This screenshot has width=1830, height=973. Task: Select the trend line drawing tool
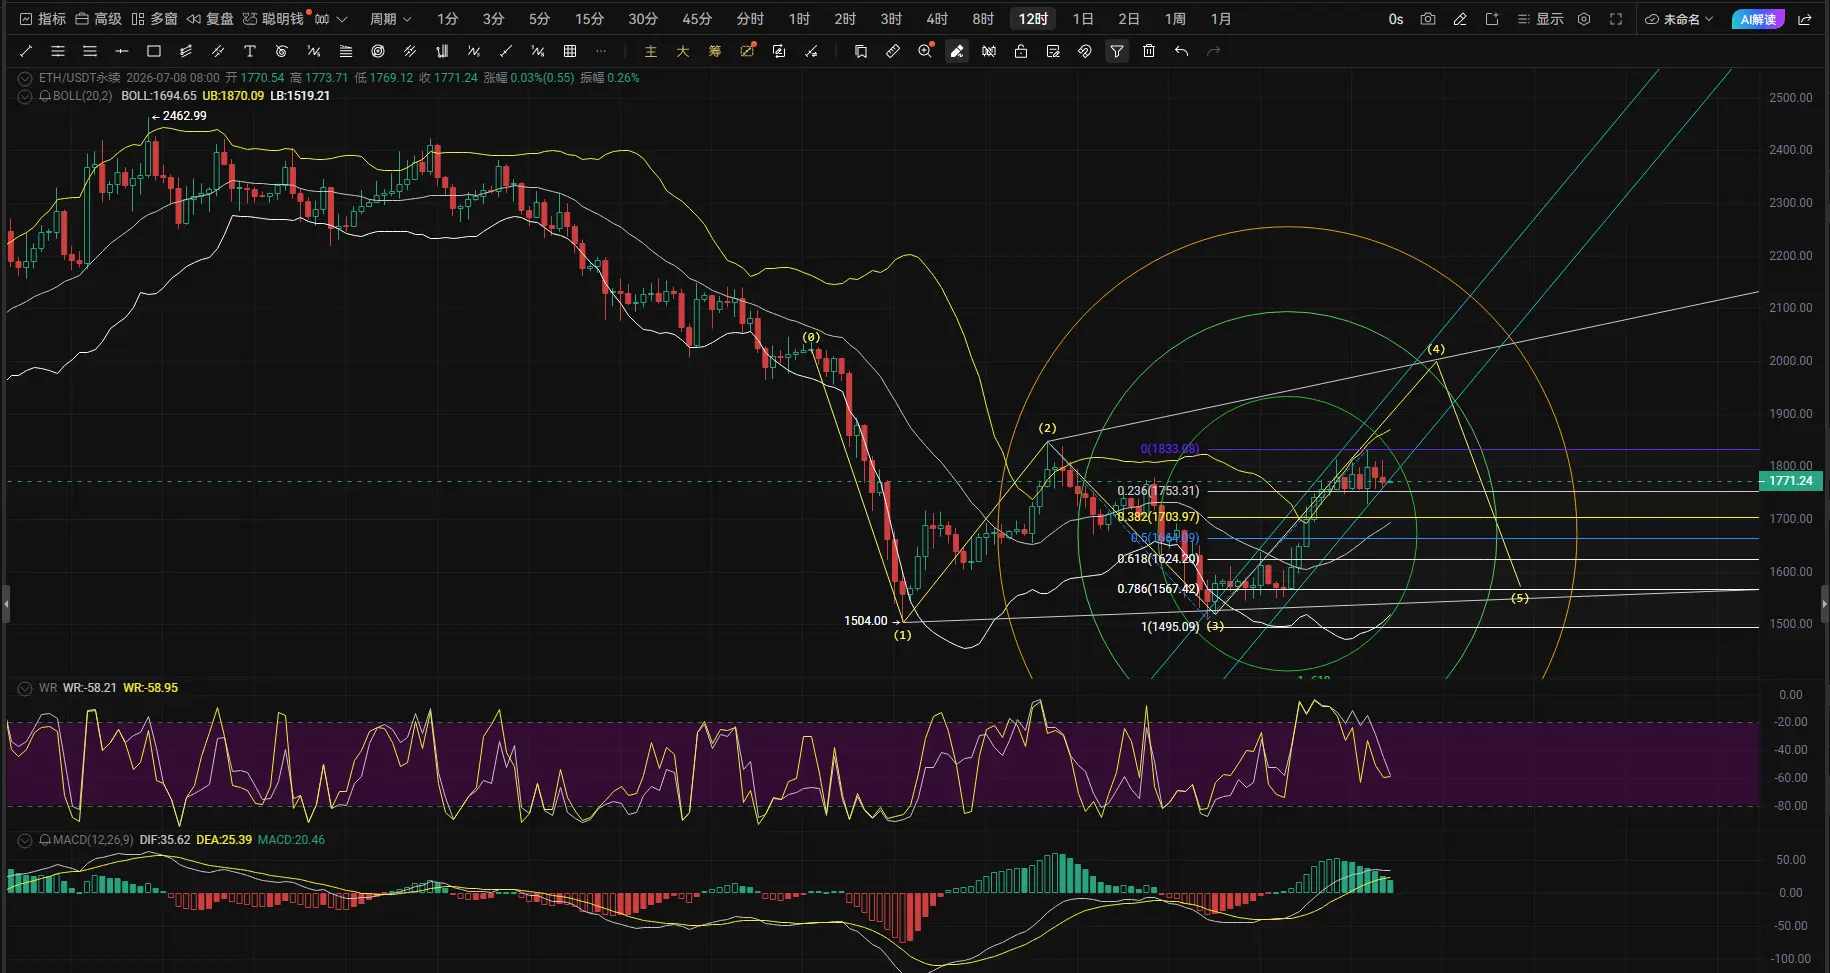point(26,51)
